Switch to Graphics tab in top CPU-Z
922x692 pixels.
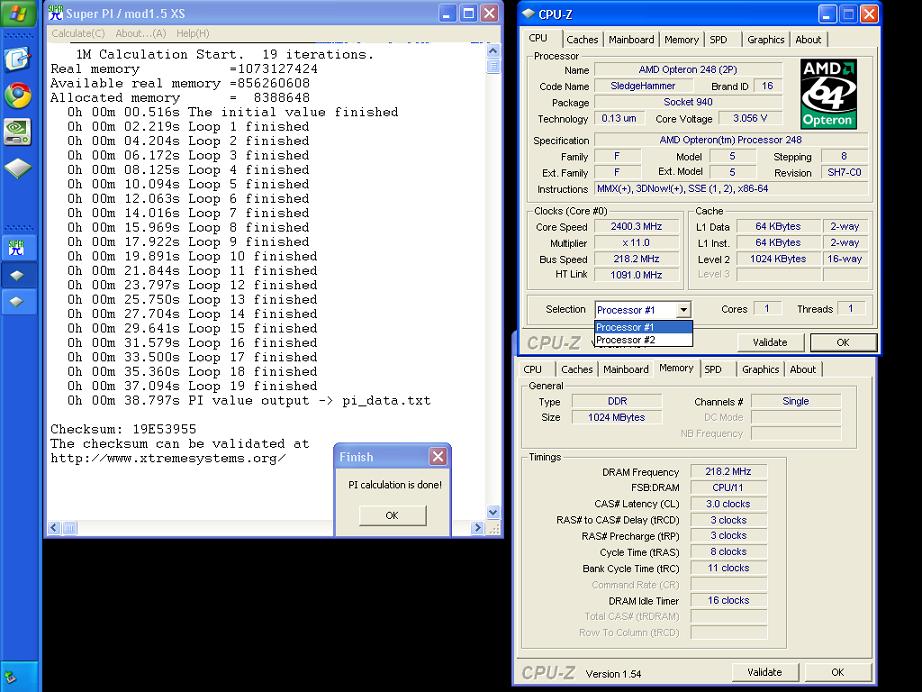point(766,39)
